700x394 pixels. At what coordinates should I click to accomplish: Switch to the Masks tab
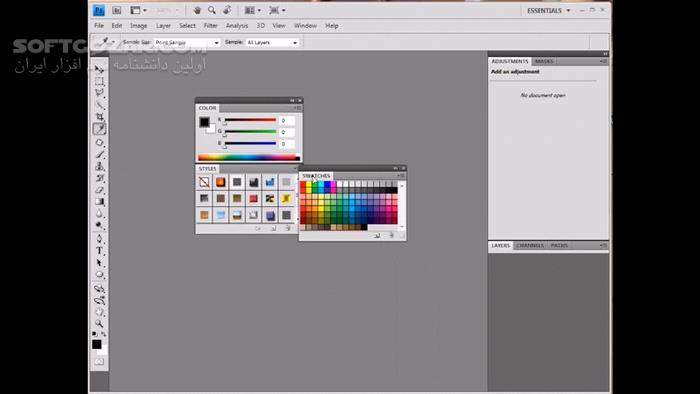[x=544, y=61]
